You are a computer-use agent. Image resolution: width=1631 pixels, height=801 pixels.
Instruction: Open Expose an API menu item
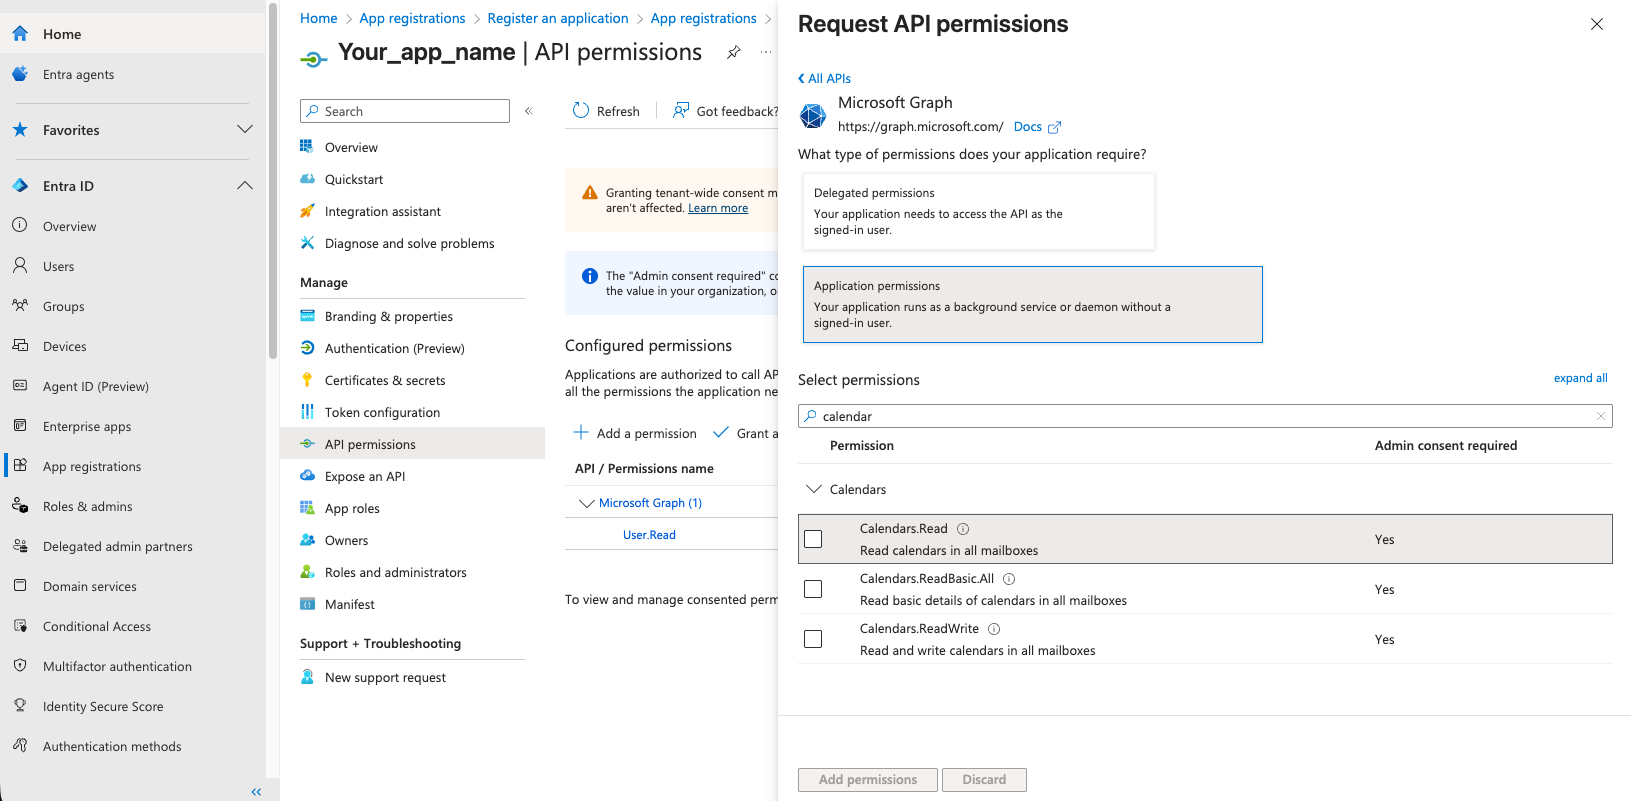pyautogui.click(x=365, y=476)
